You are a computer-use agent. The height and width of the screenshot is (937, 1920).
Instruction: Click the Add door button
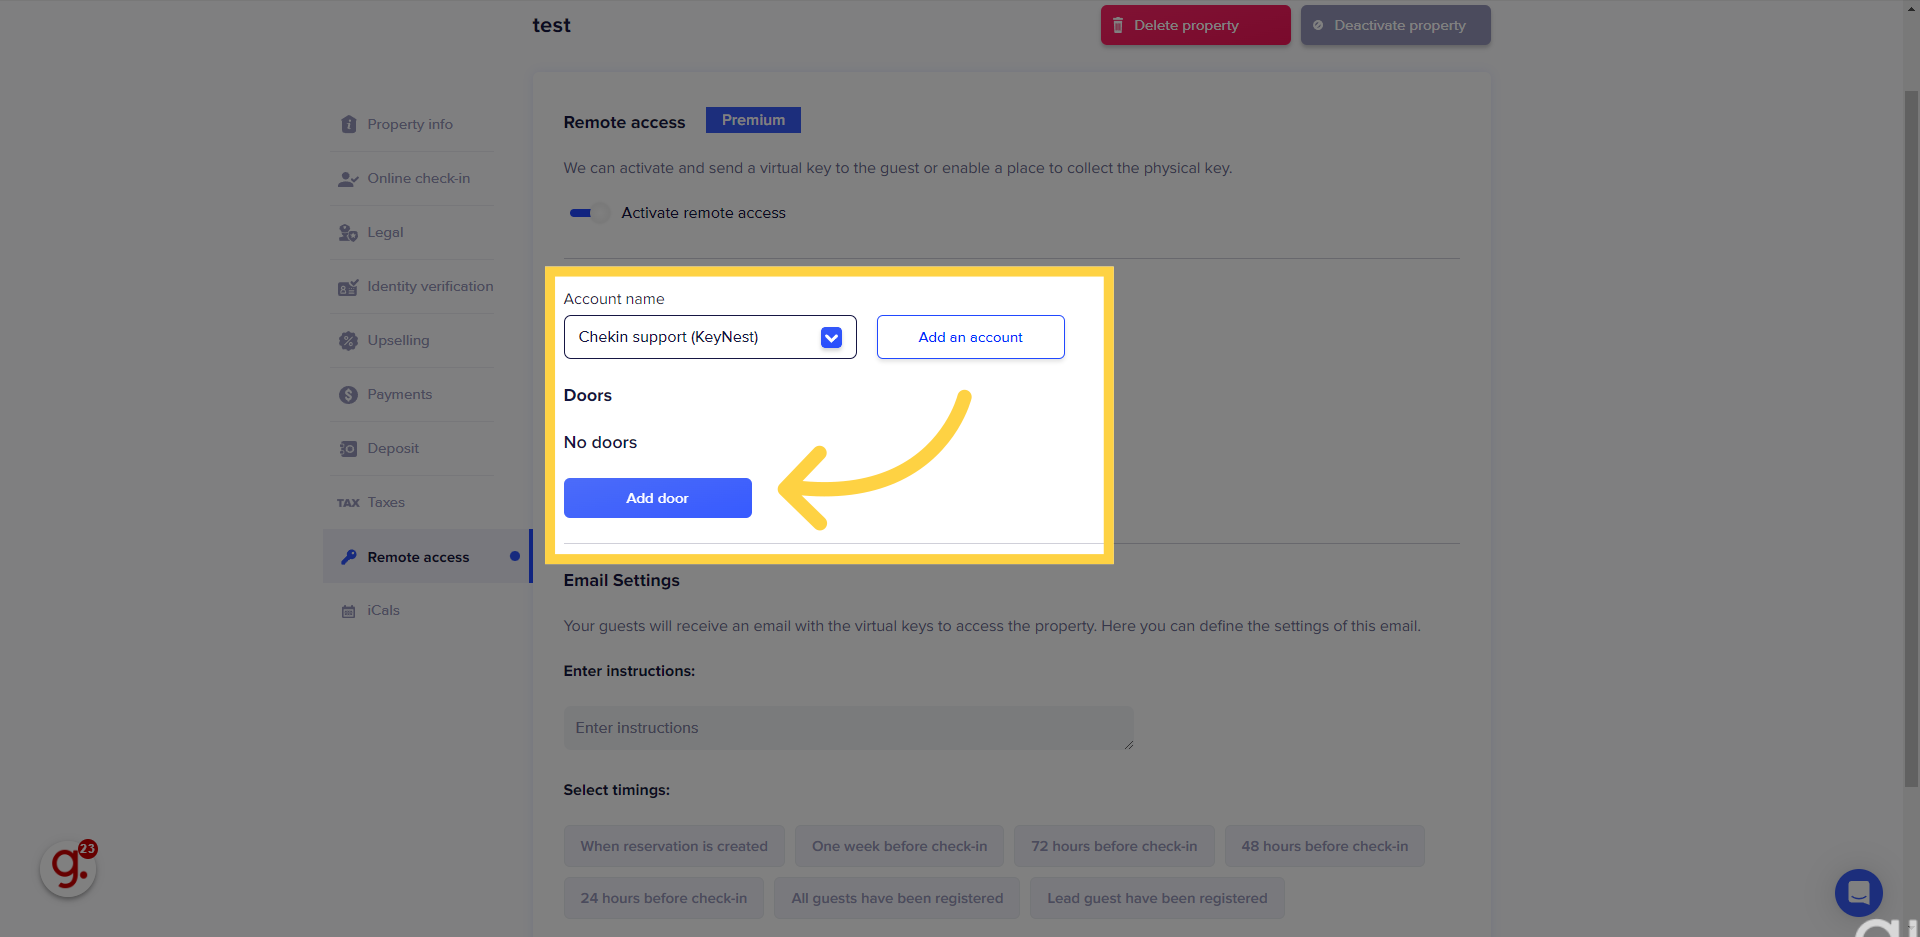[x=657, y=498]
